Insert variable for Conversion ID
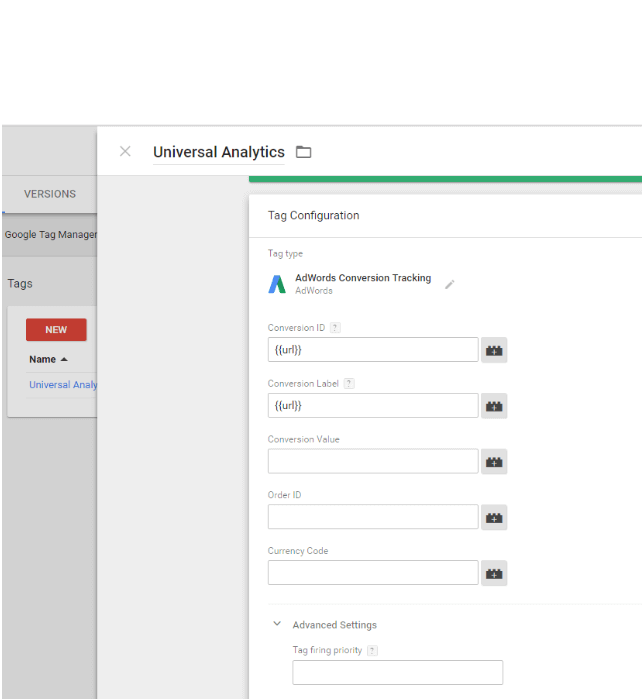644x699 pixels. click(494, 350)
